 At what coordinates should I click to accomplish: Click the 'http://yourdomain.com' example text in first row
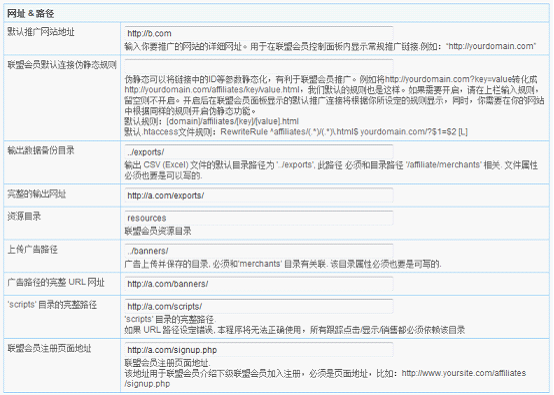[491, 46]
